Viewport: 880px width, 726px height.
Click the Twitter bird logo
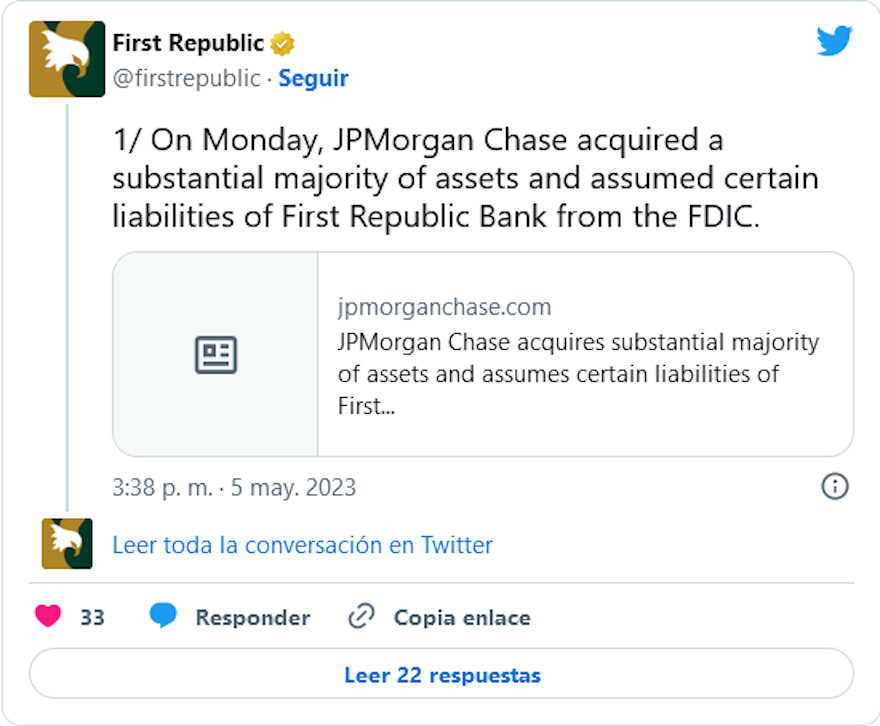834,41
